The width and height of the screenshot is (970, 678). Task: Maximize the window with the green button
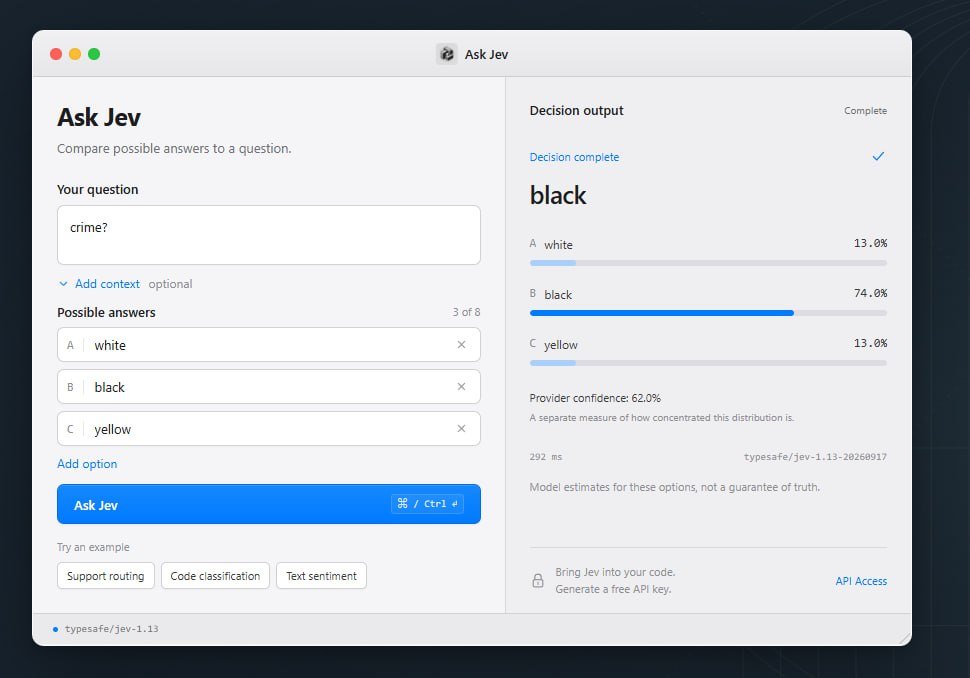[94, 54]
